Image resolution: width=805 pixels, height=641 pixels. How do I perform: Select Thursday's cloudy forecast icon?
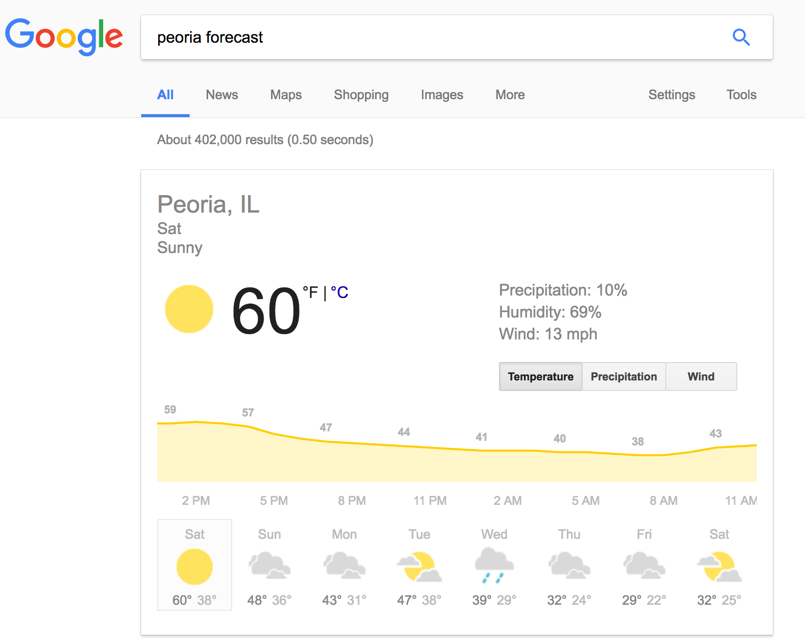click(569, 566)
